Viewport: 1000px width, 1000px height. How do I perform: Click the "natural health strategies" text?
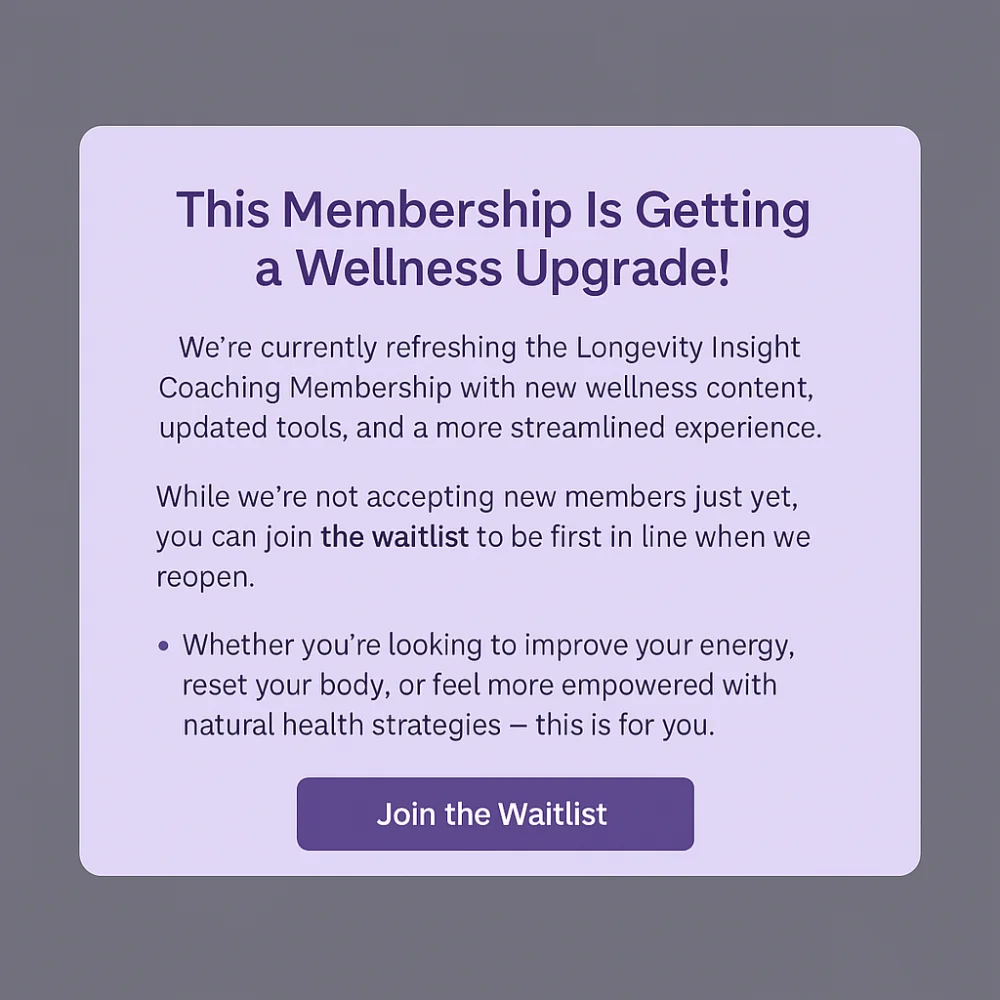click(x=342, y=725)
